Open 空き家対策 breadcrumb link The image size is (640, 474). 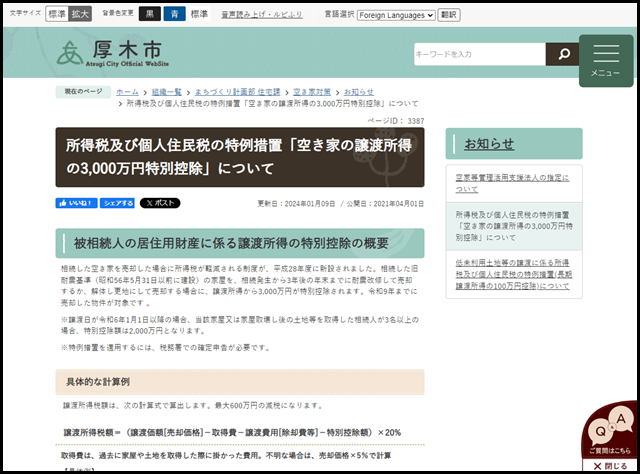click(312, 92)
